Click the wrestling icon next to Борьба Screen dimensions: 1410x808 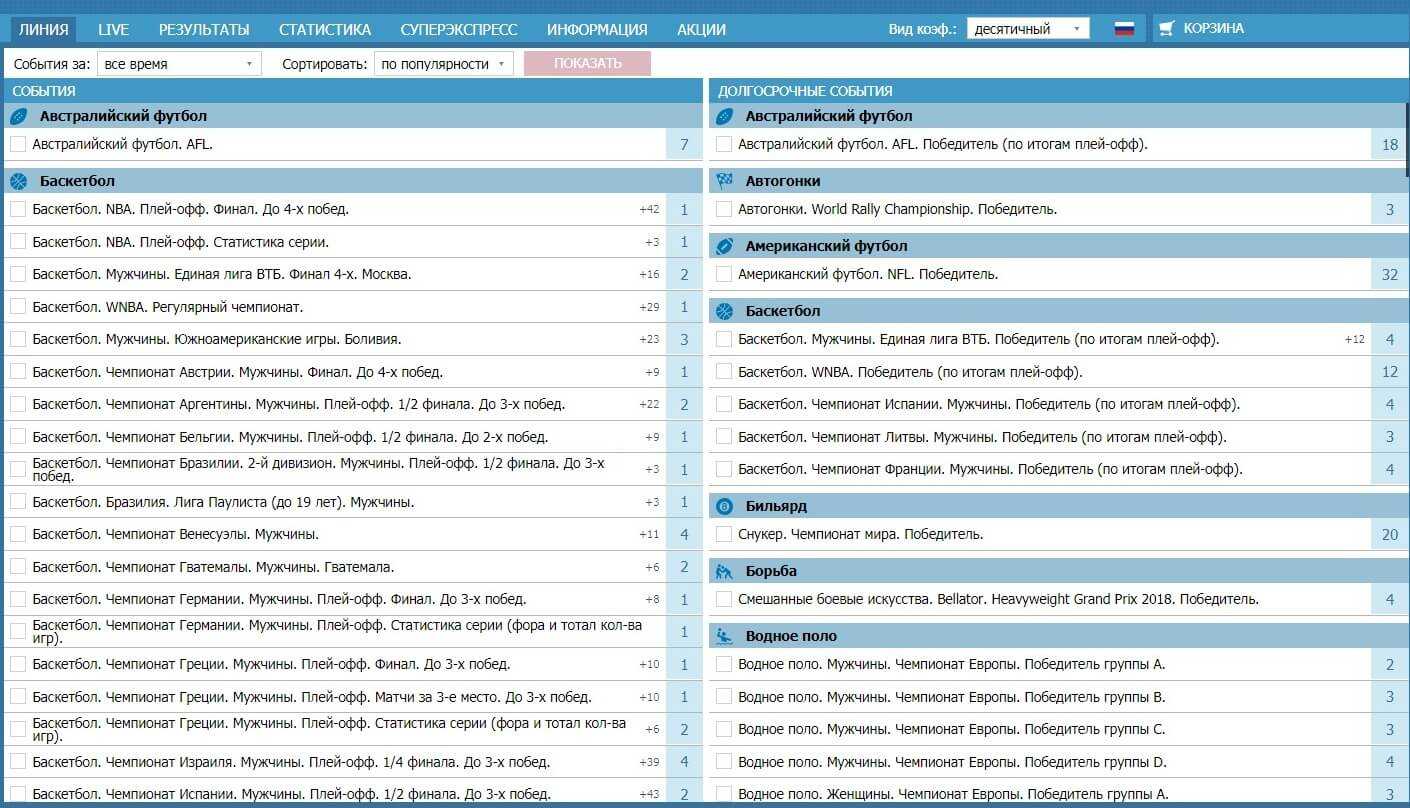725,571
